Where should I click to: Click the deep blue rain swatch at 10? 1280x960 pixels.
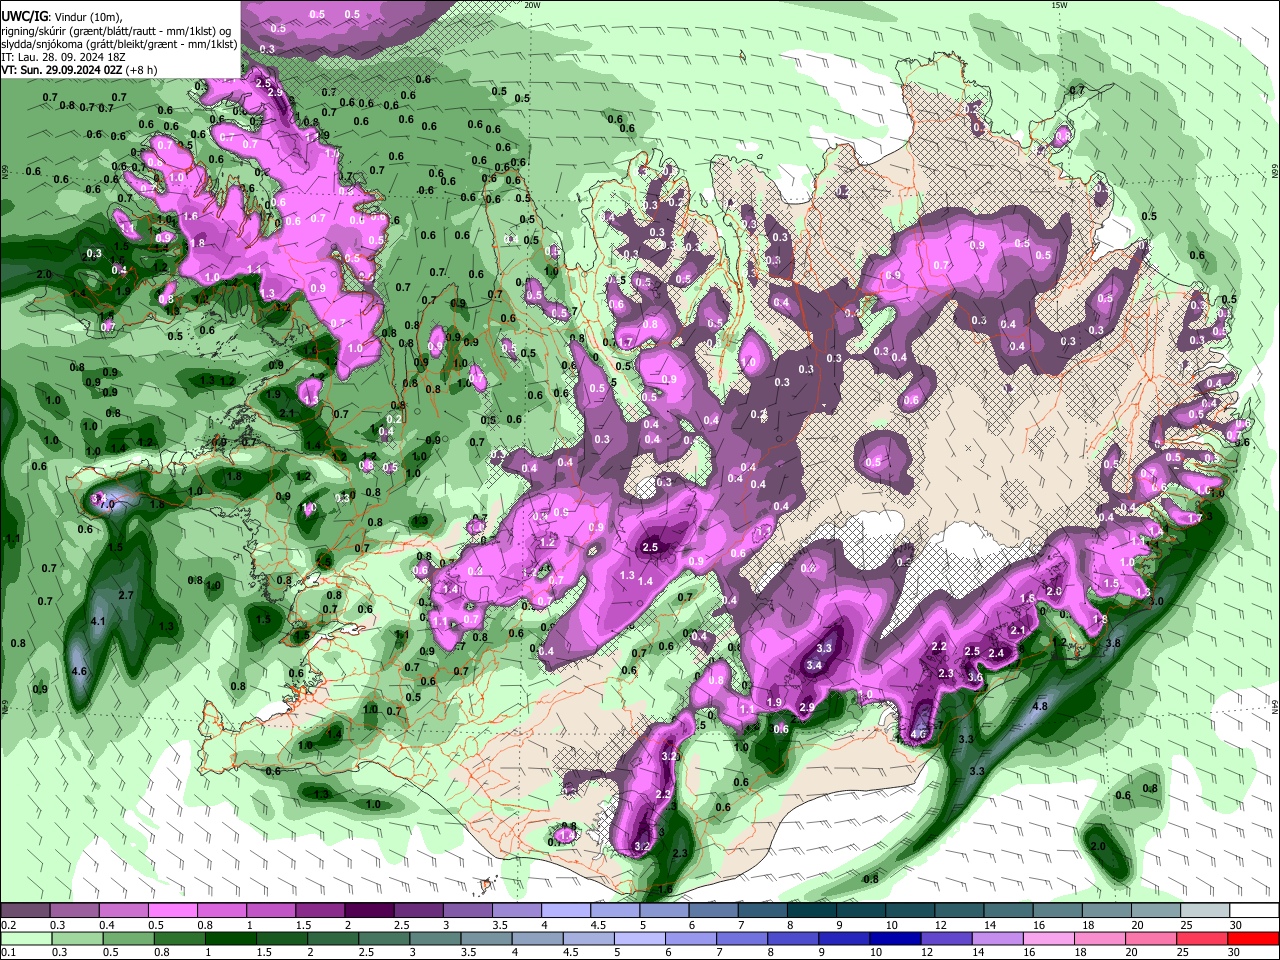click(x=897, y=938)
